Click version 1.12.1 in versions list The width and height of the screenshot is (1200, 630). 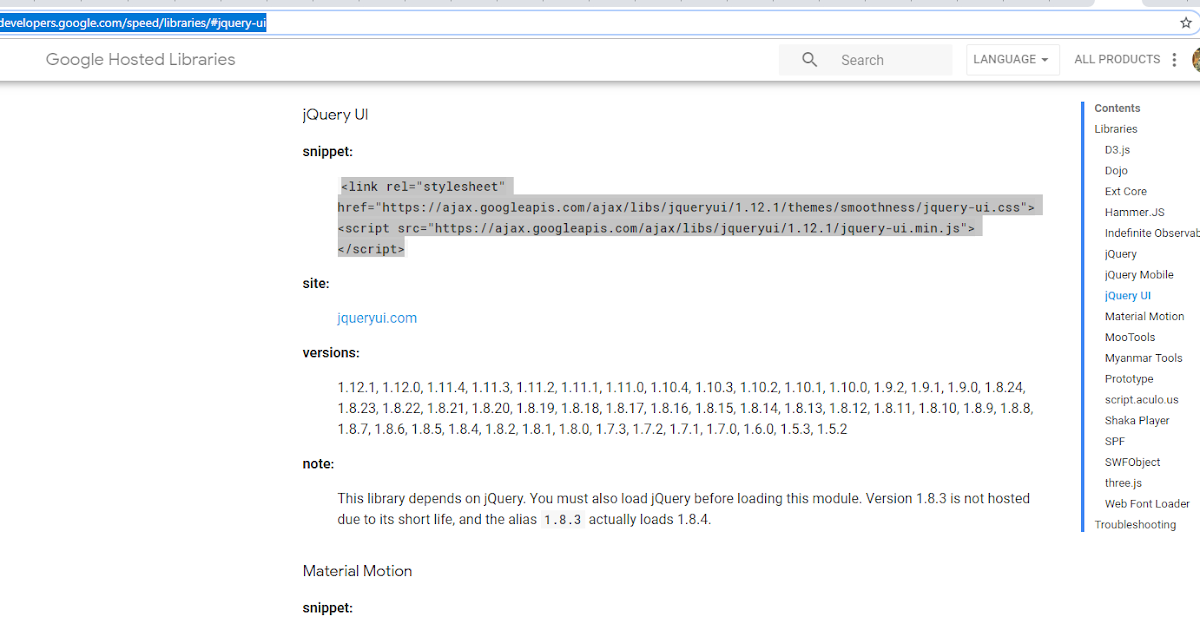tap(355, 387)
